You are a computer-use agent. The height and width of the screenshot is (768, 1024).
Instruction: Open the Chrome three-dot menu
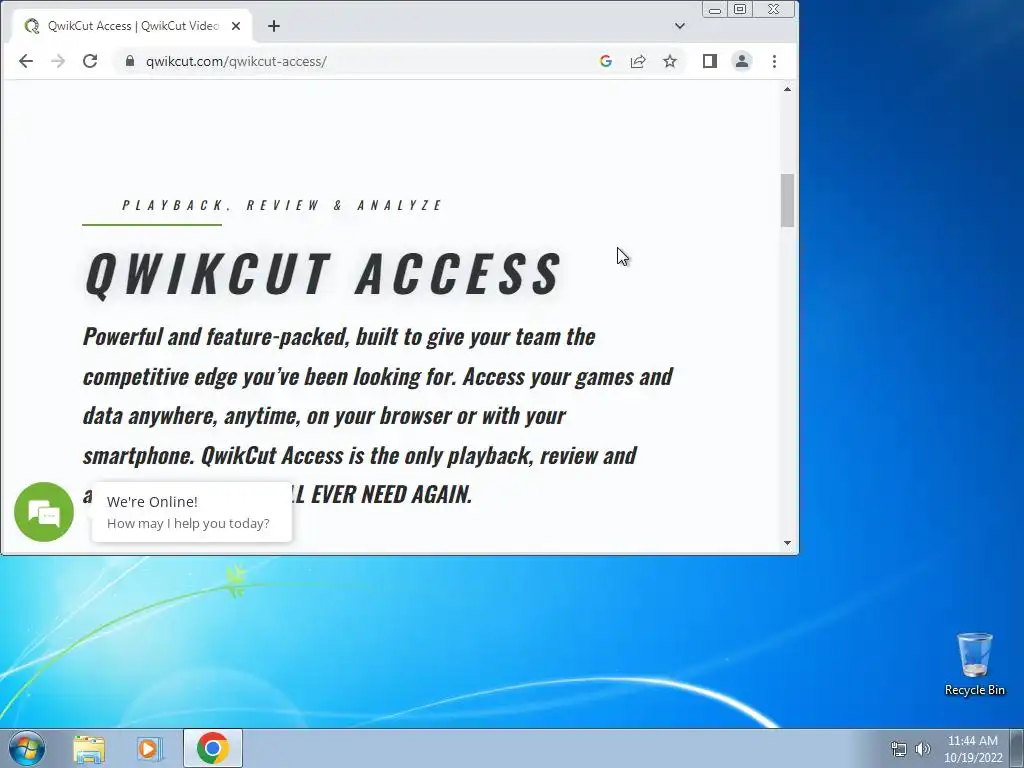click(775, 61)
